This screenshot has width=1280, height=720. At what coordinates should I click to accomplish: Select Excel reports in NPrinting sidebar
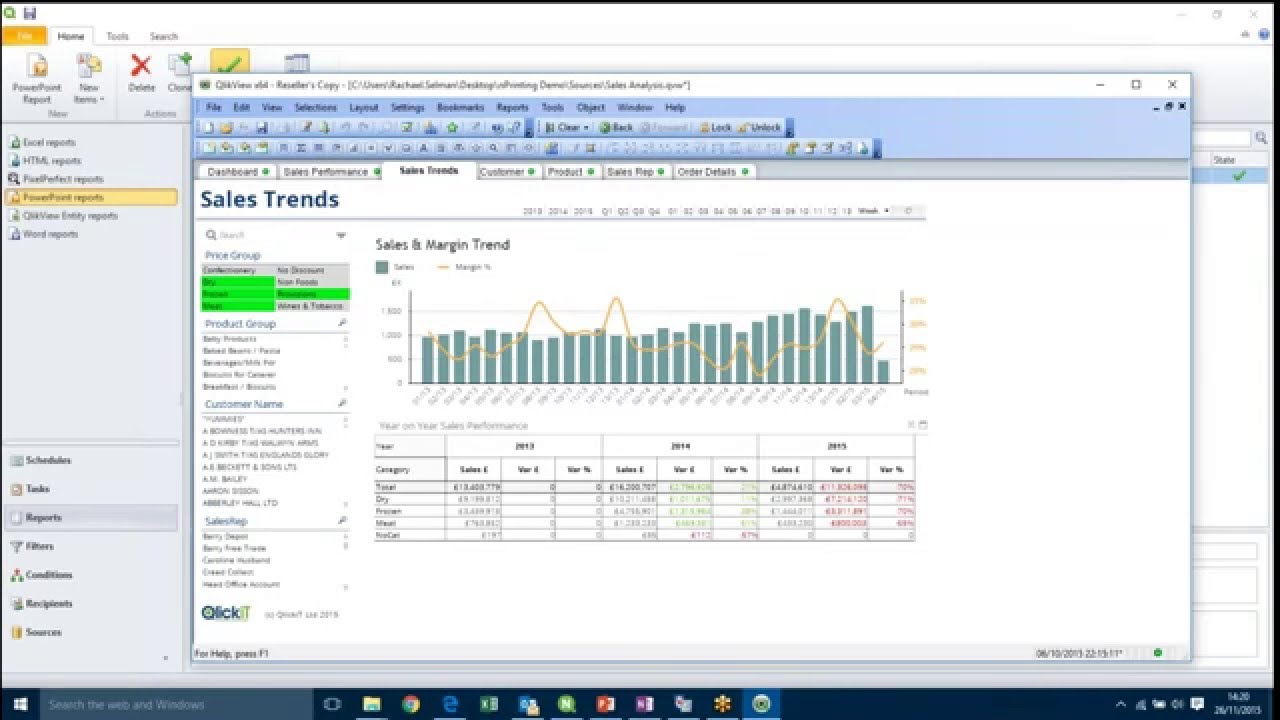point(49,142)
